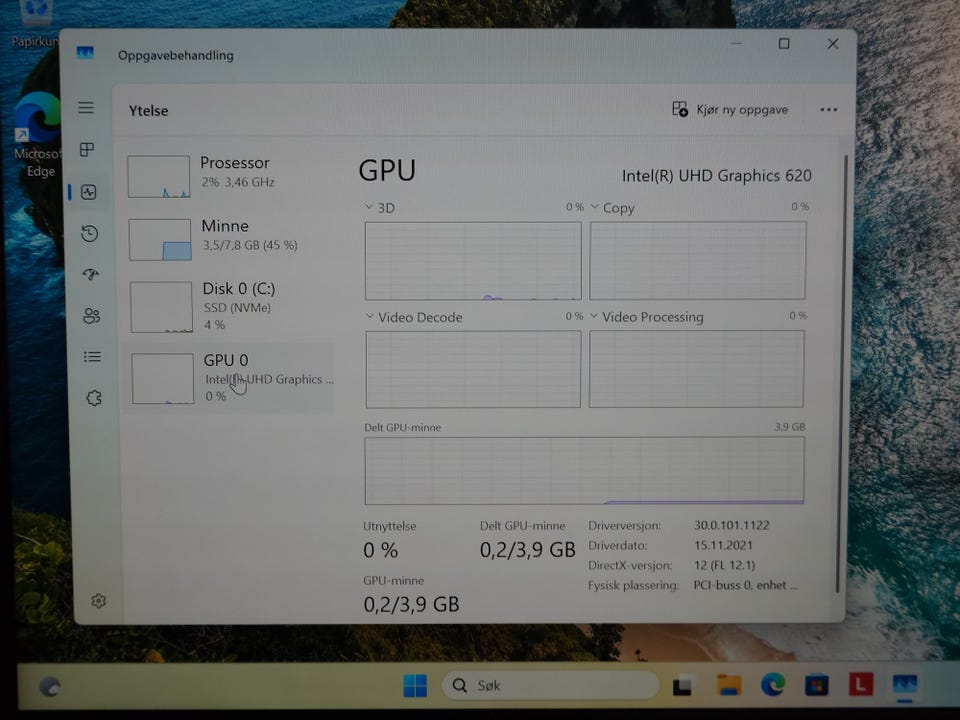Open the Details list page icon
The height and width of the screenshot is (720, 960).
pyautogui.click(x=92, y=356)
